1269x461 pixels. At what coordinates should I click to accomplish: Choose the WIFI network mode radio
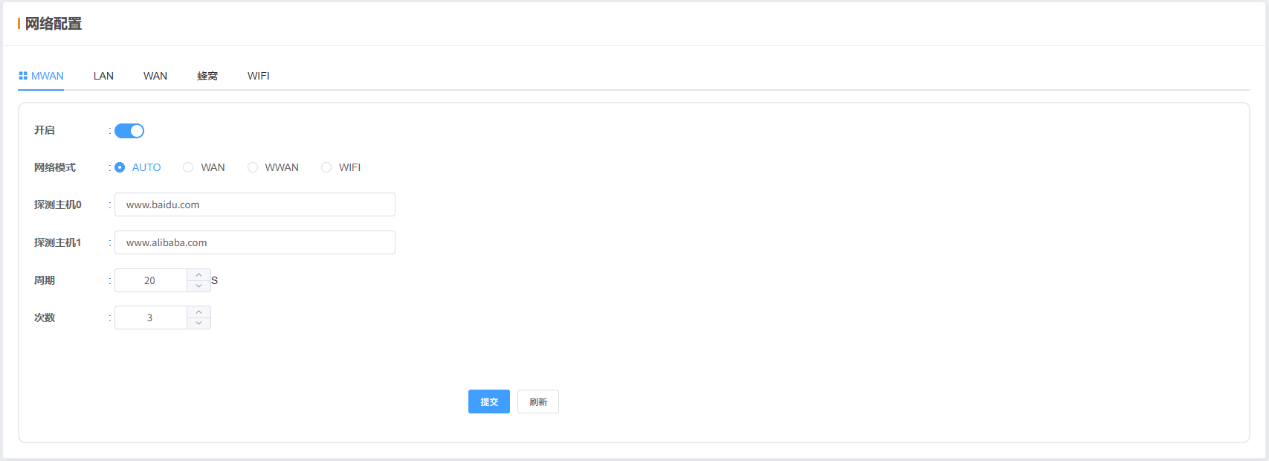(x=341, y=167)
